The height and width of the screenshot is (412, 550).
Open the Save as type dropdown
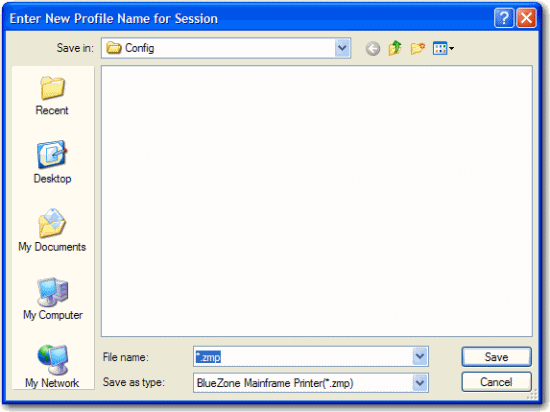click(x=420, y=383)
